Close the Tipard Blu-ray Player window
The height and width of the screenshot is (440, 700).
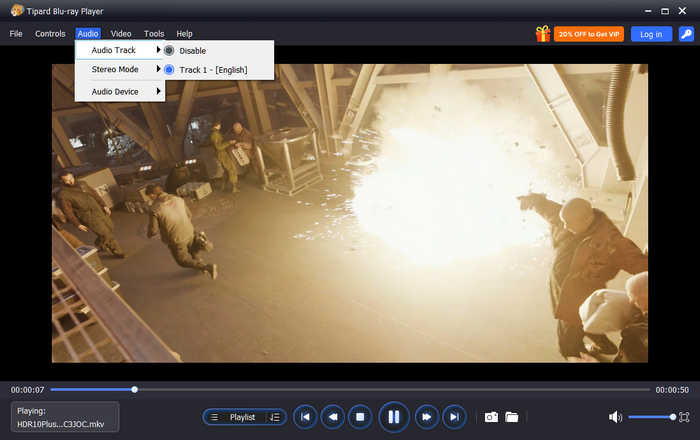pyautogui.click(x=683, y=11)
